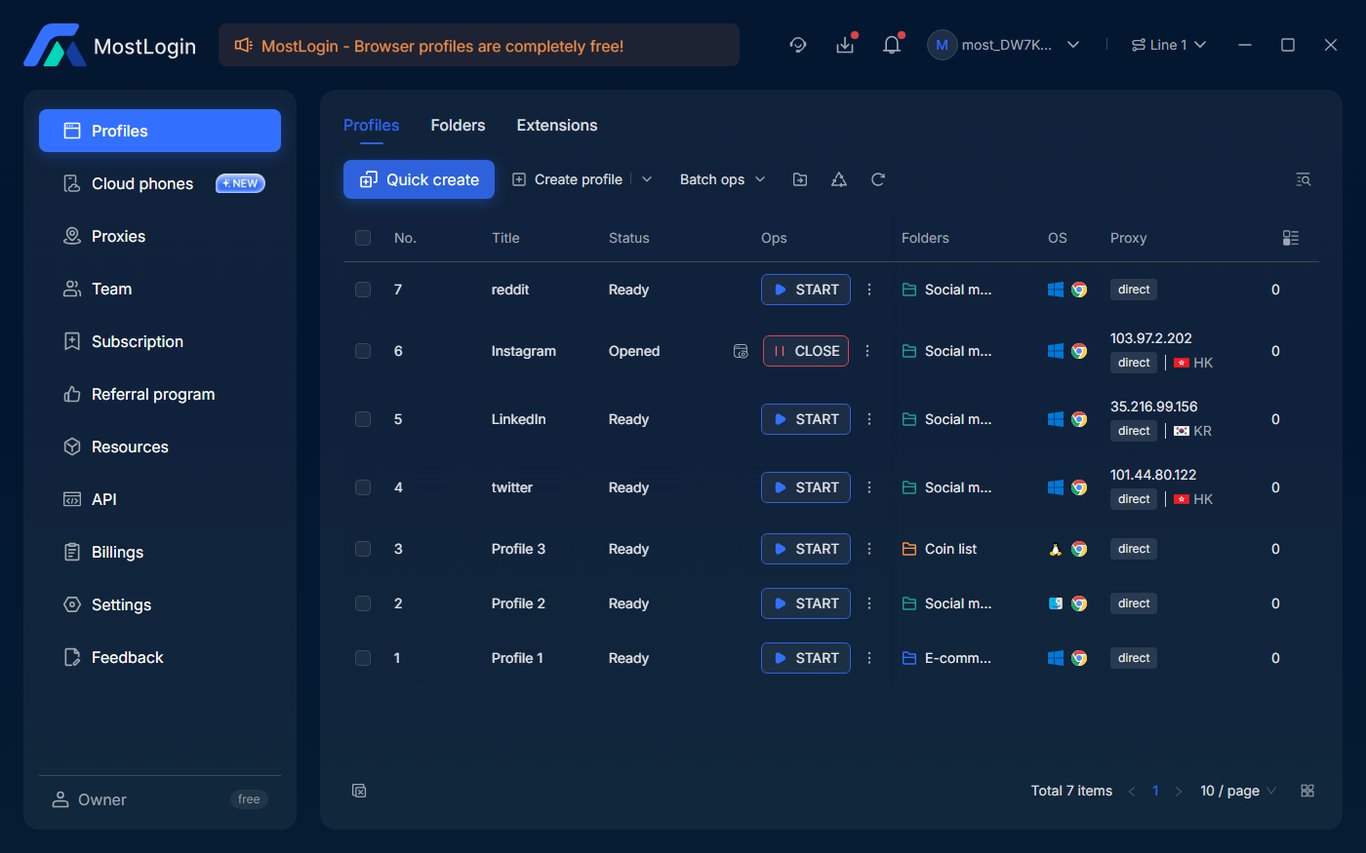Switch to the Extensions tab
The image size is (1366, 853).
point(557,125)
